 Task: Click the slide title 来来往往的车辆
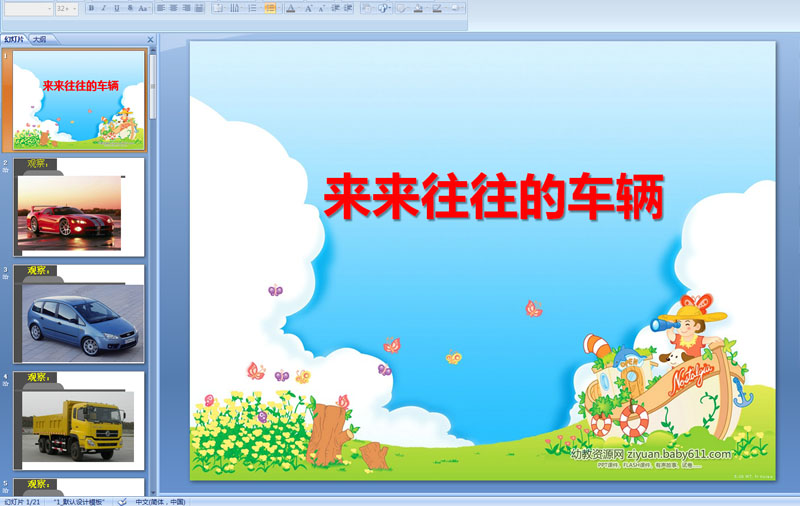pyautogui.click(x=493, y=196)
